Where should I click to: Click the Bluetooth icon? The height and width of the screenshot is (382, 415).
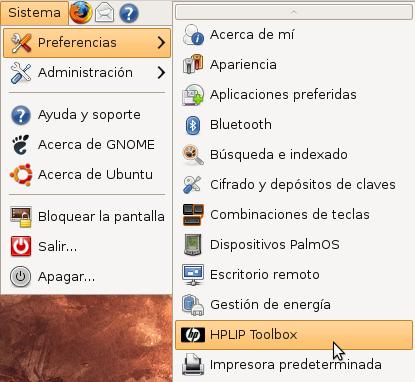point(193,125)
